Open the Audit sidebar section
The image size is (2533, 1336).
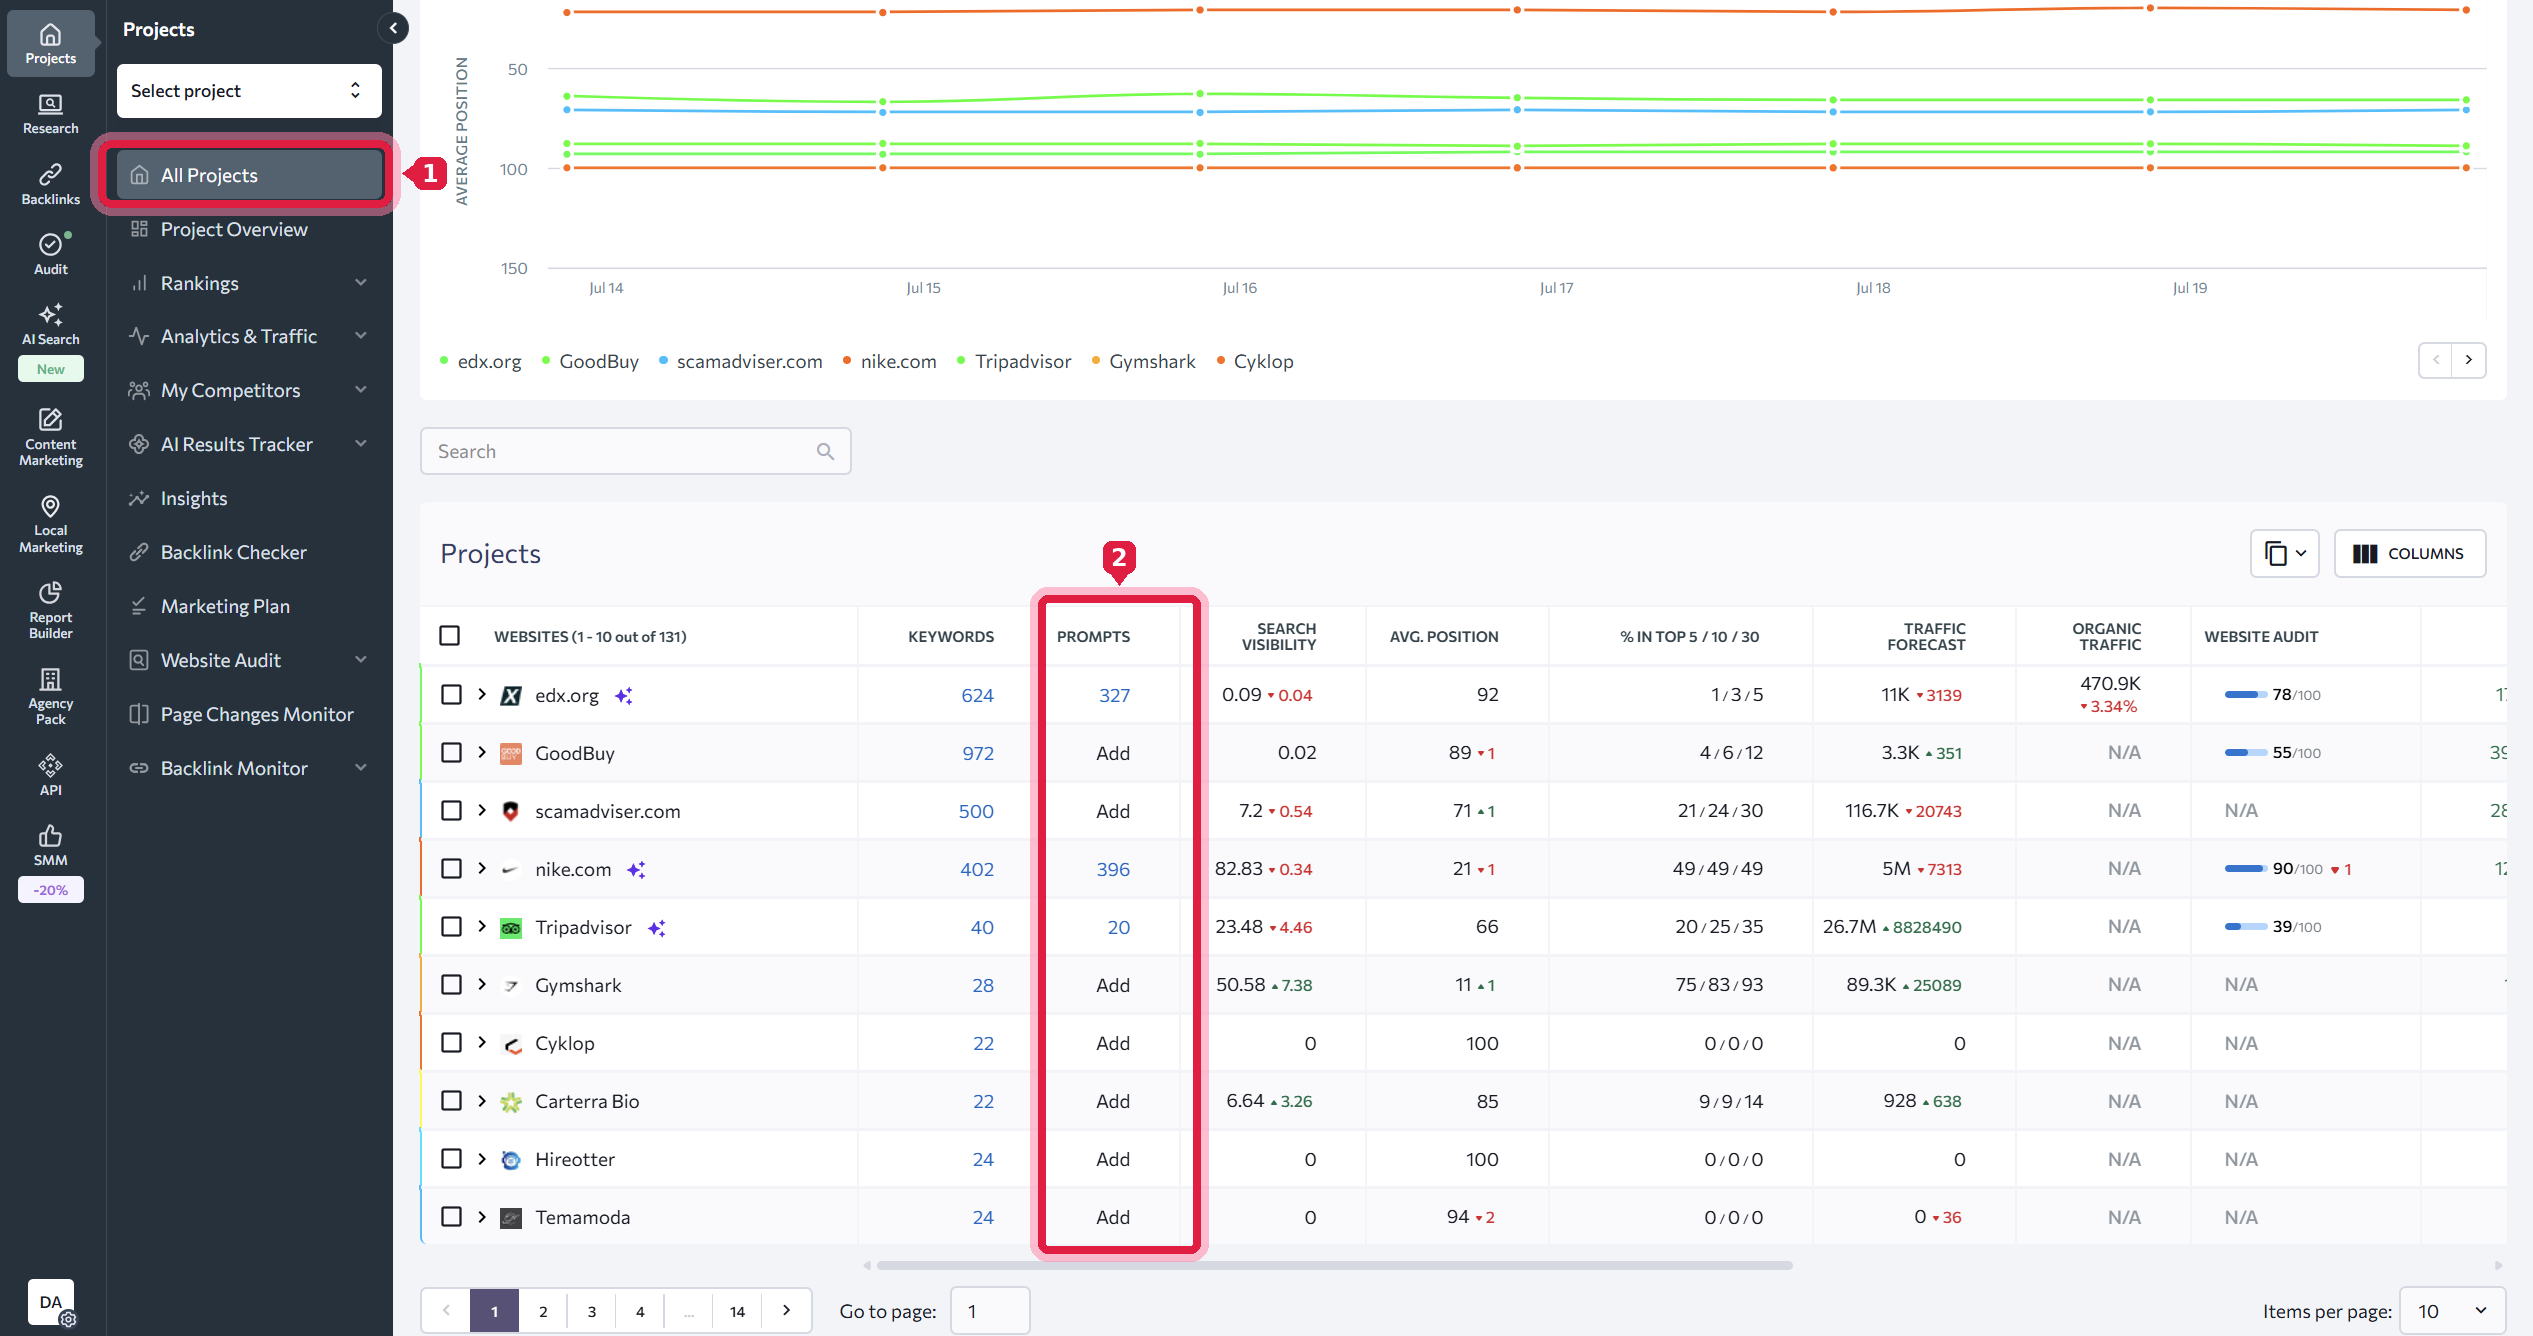(x=50, y=254)
